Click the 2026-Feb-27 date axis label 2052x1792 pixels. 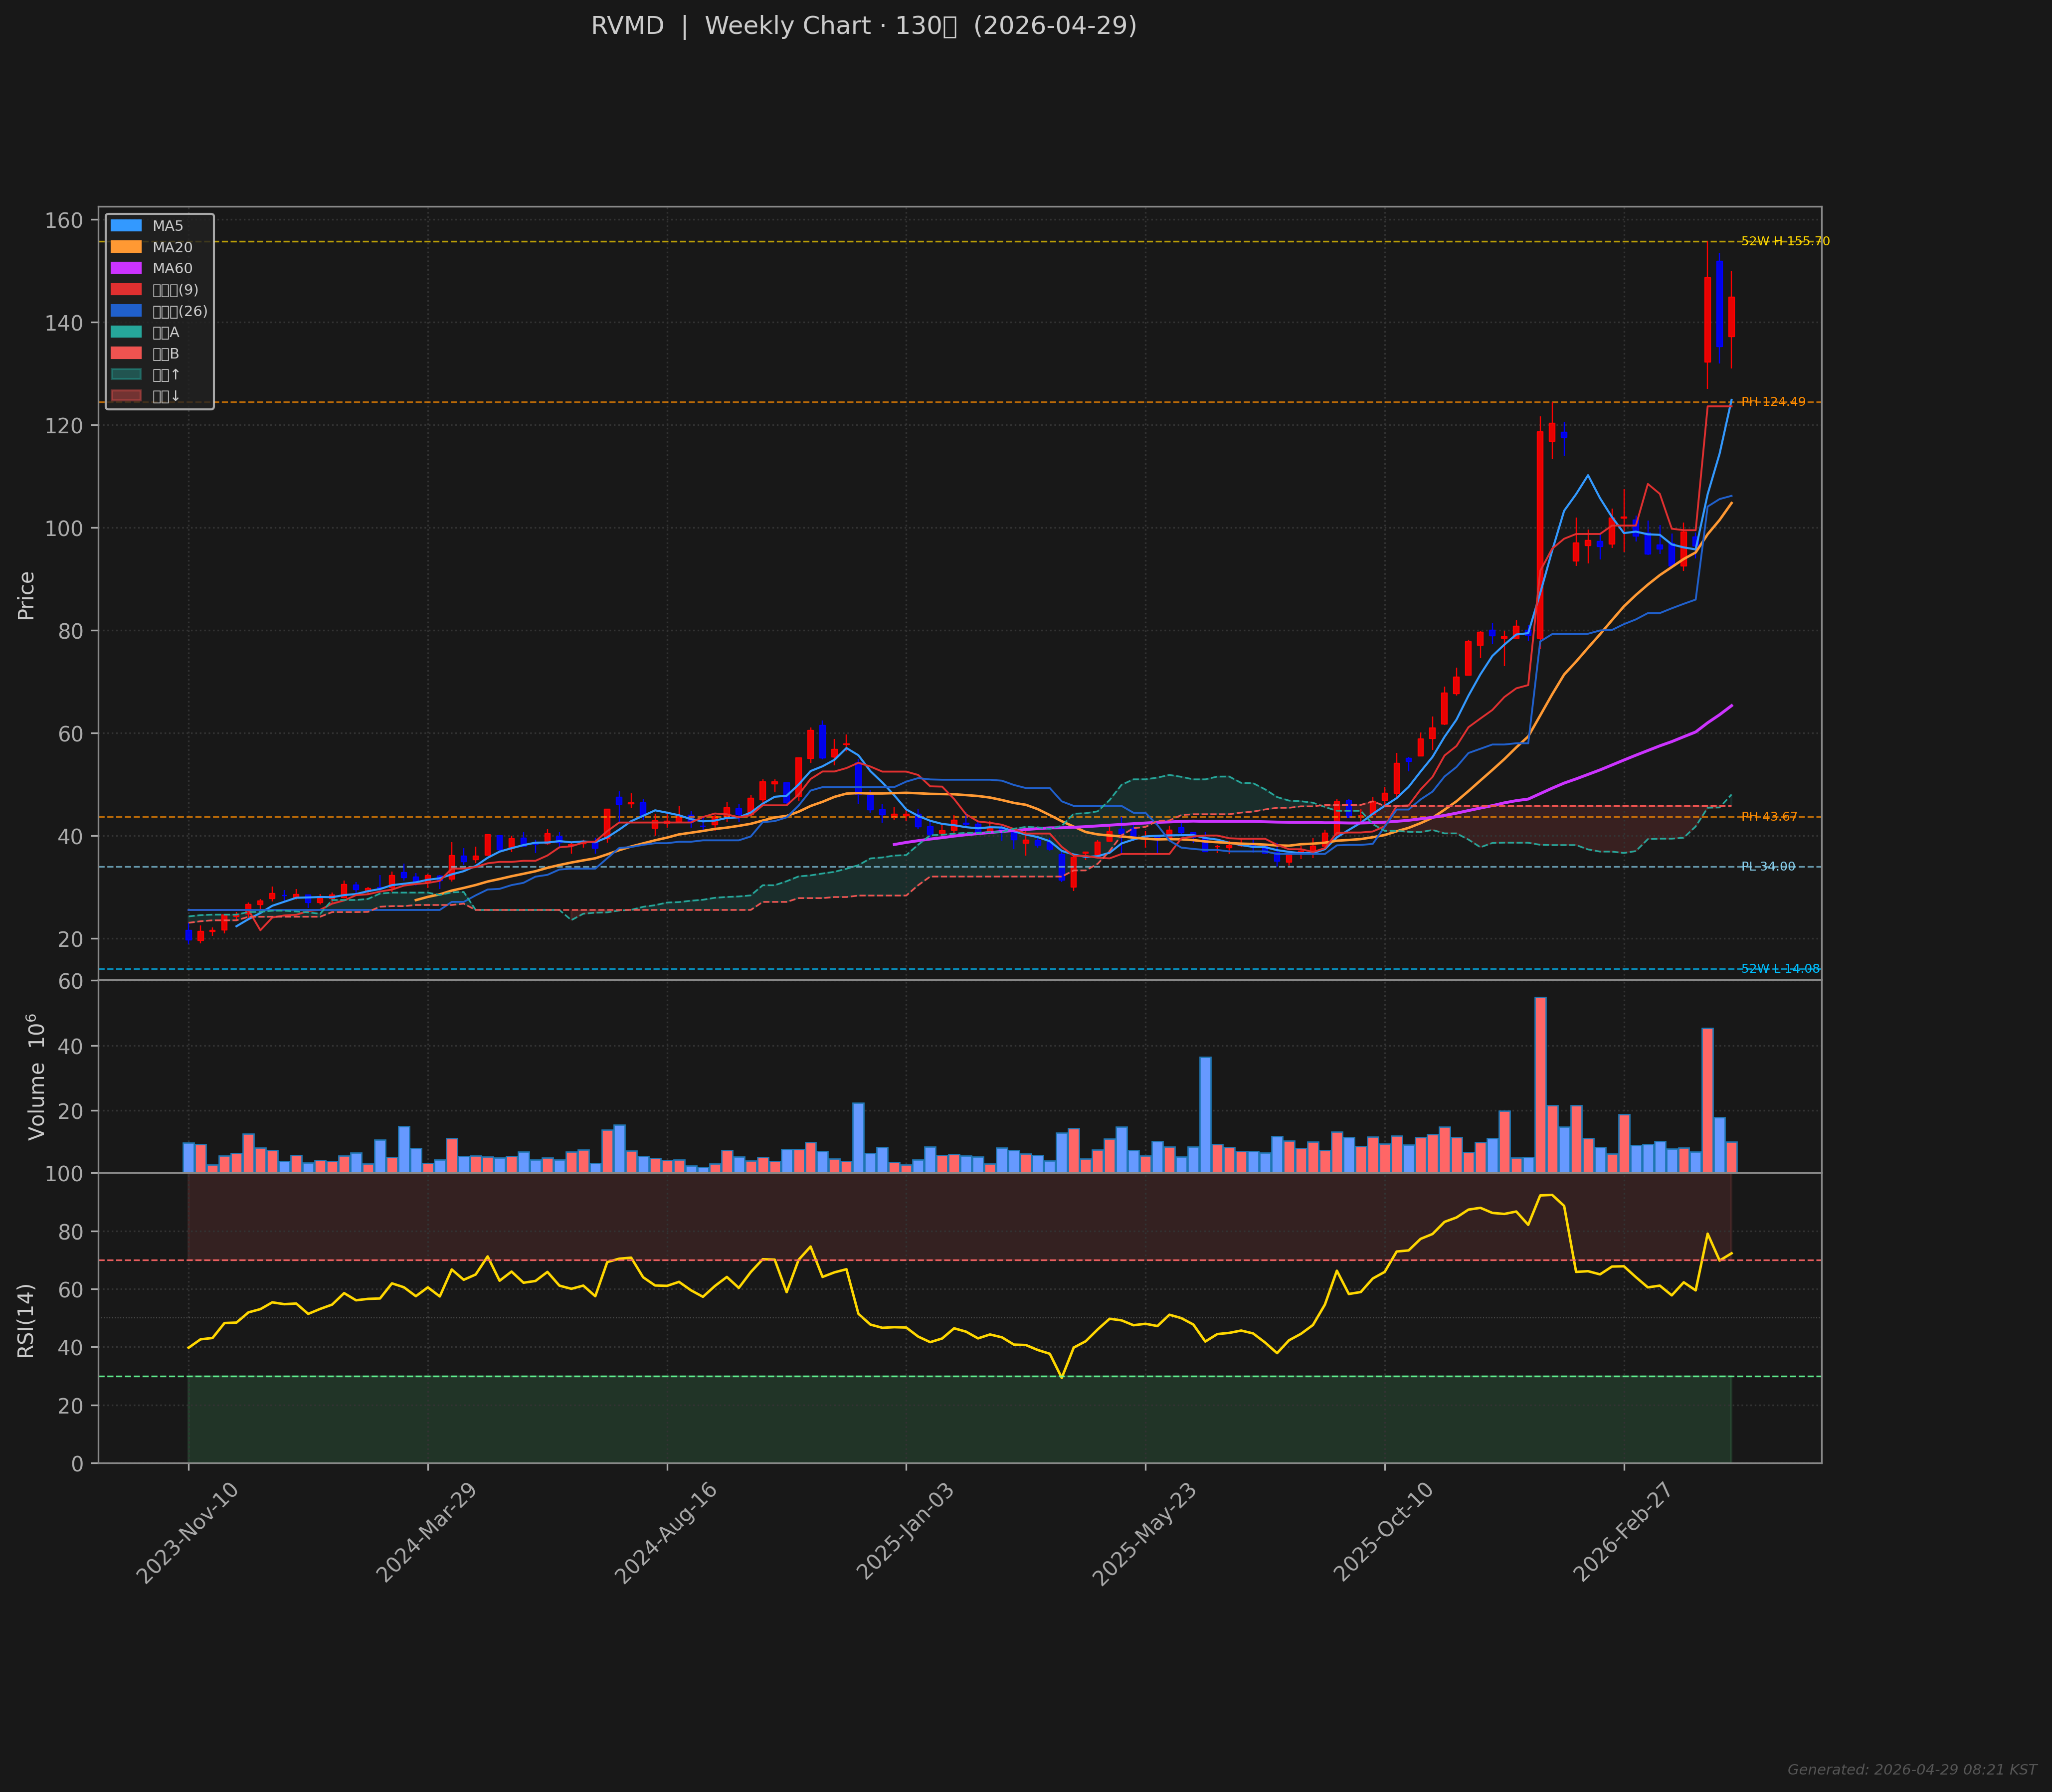[1622, 1532]
